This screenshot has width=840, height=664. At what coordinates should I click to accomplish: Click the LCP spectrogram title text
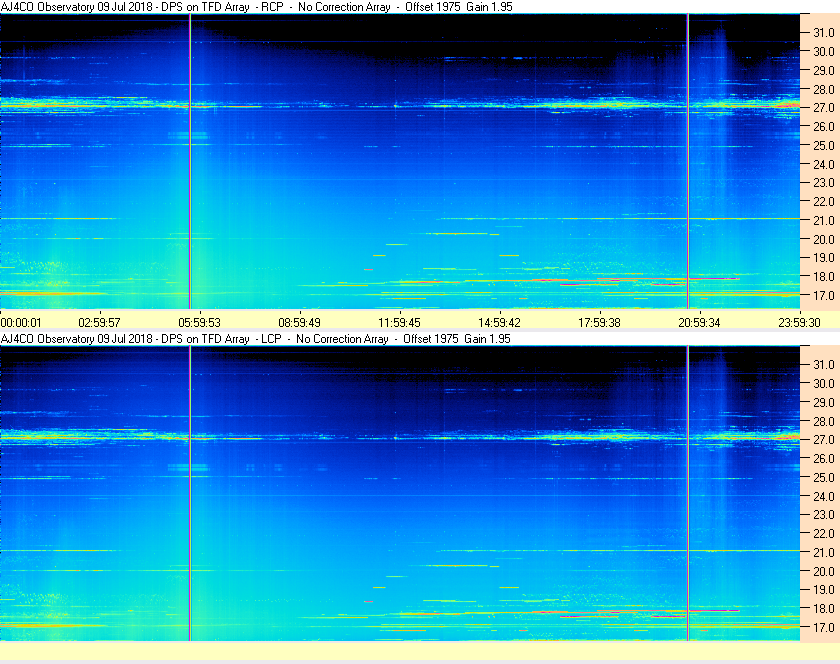256,339
